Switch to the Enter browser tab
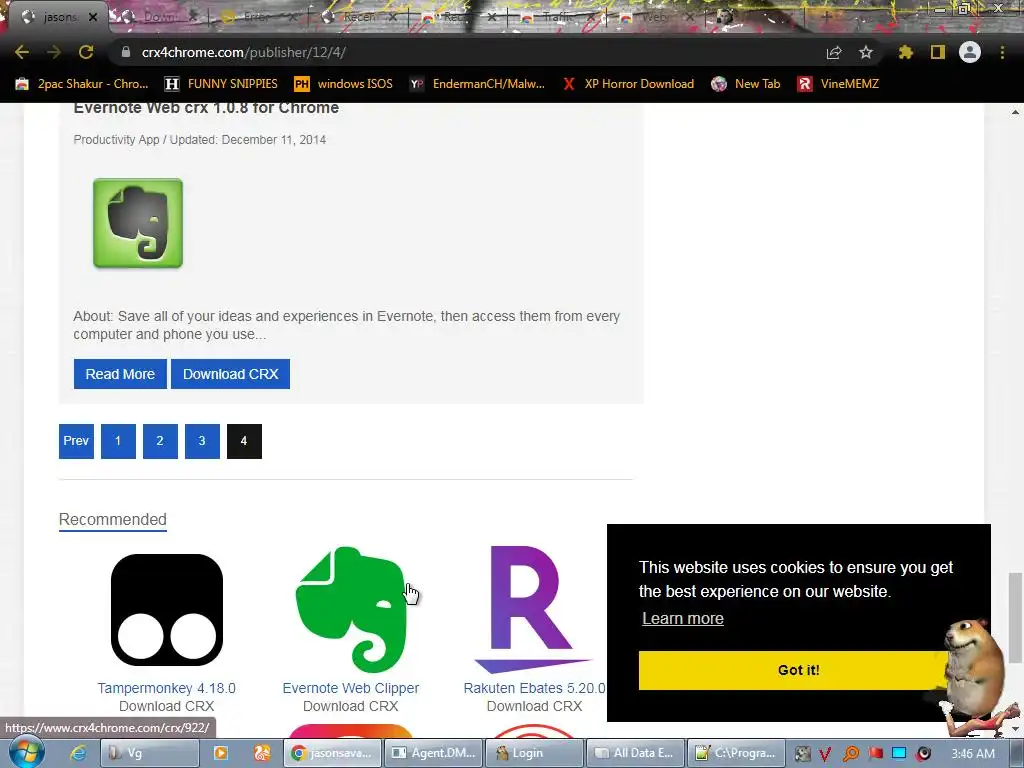This screenshot has height=768, width=1024. [x=257, y=17]
